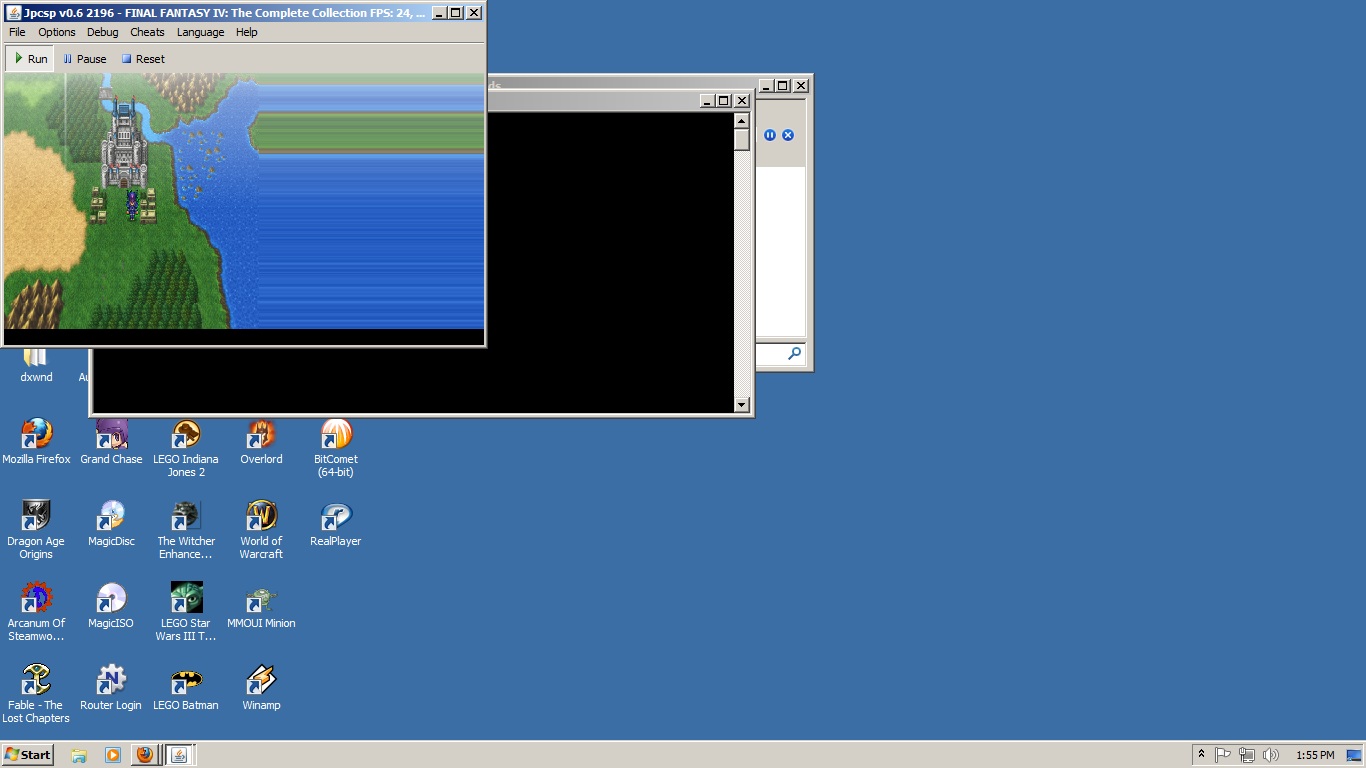Pause the emulator using the Pause button
Viewport: 1366px width, 768px height.
[x=84, y=59]
